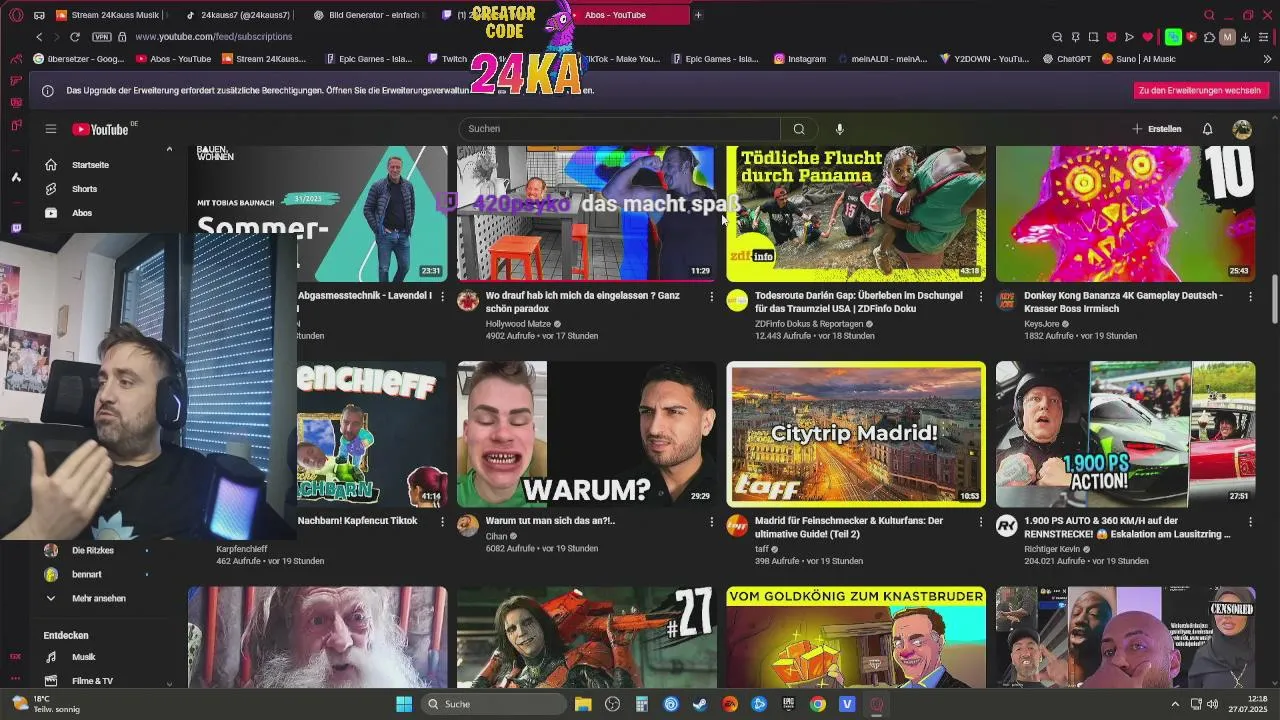
Task: Click the ZDFinfo channel avatar
Action: (737, 301)
